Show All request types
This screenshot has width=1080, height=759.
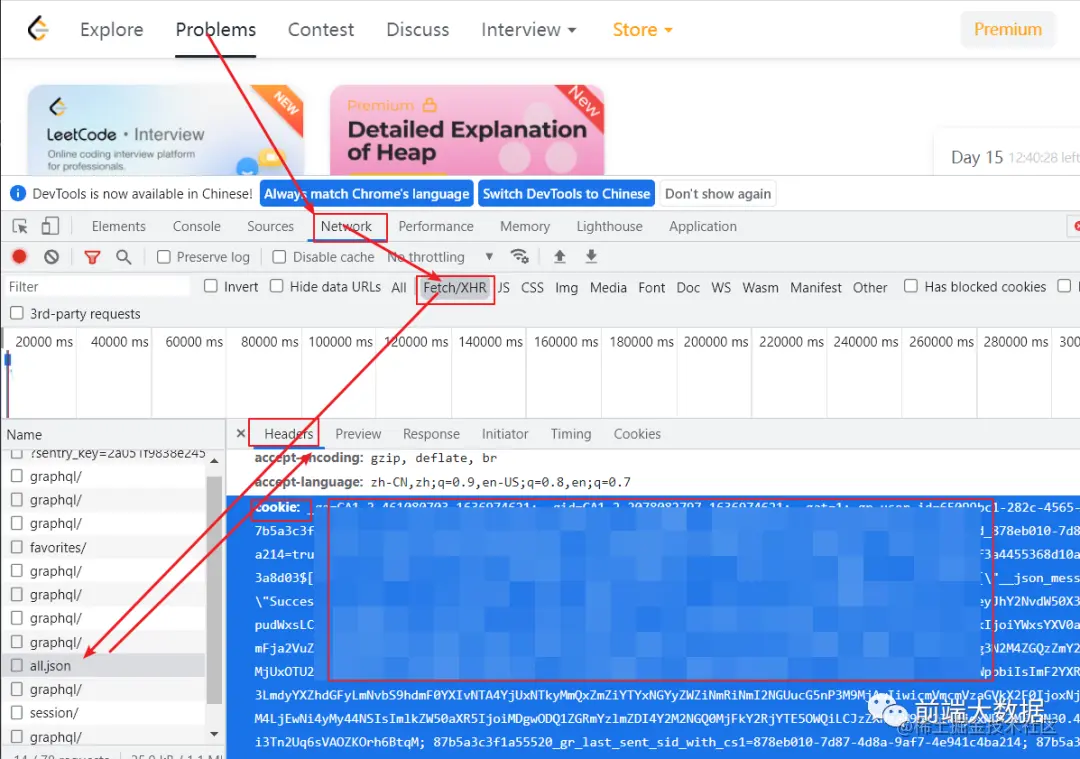[x=399, y=287]
